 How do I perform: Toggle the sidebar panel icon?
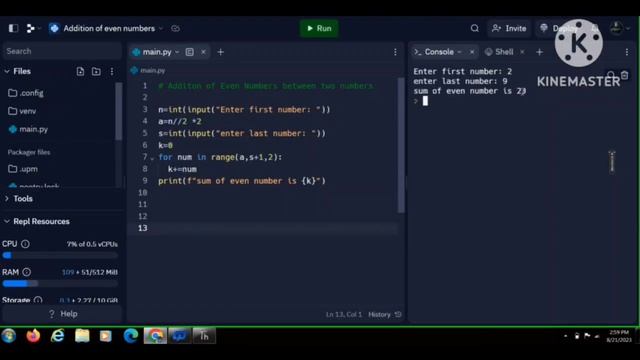click(x=13, y=28)
